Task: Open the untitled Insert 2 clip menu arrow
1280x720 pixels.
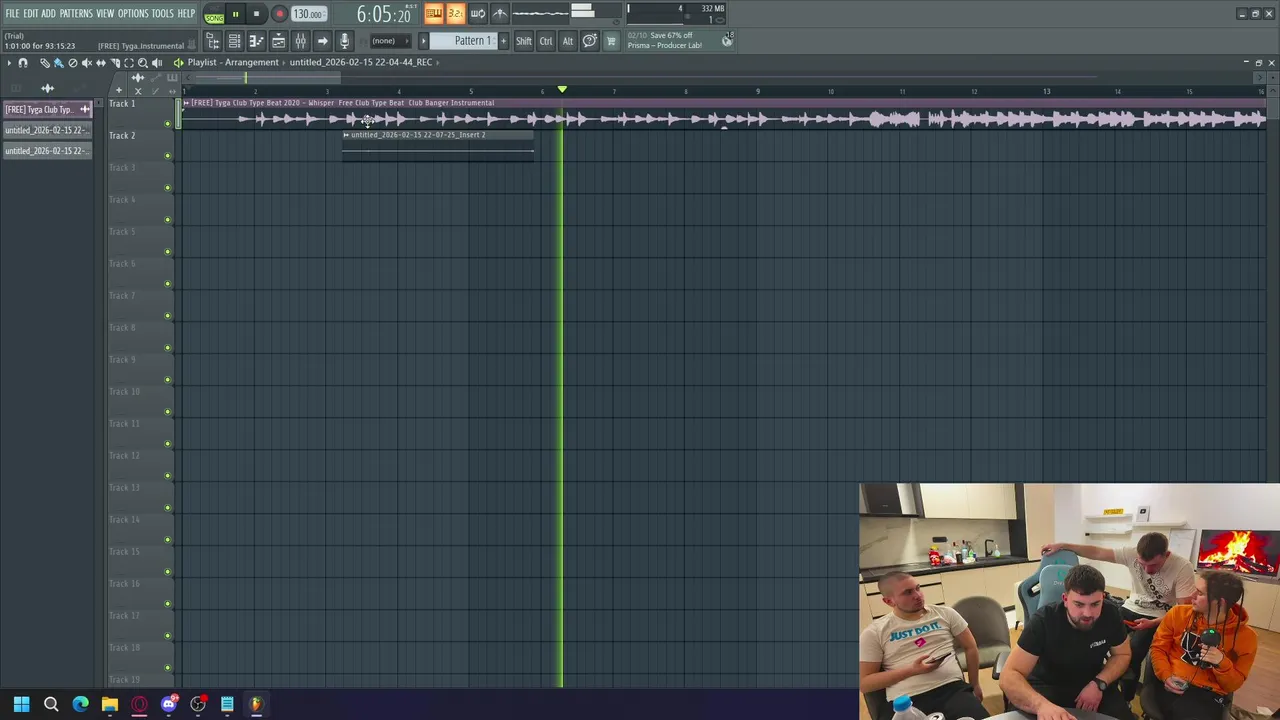Action: click(x=346, y=135)
